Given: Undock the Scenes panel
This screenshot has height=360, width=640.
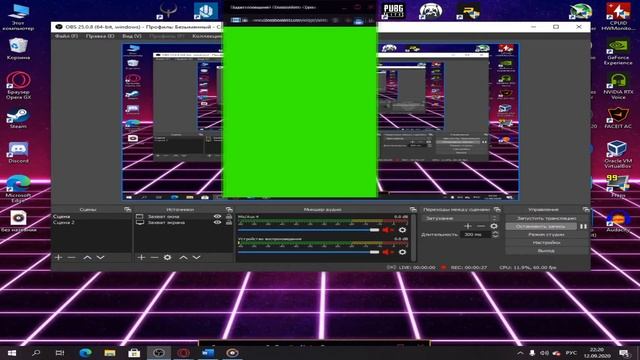Looking at the screenshot, I should (x=127, y=209).
